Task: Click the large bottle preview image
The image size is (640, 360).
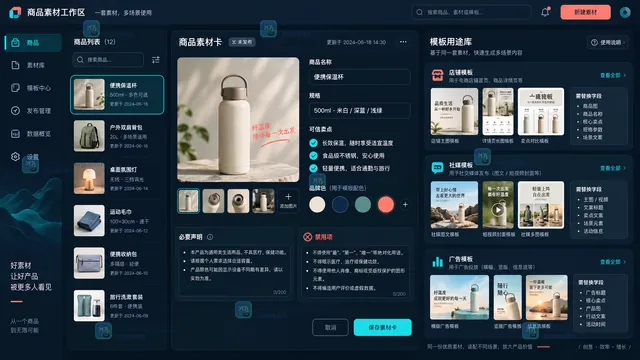Action: (x=238, y=120)
